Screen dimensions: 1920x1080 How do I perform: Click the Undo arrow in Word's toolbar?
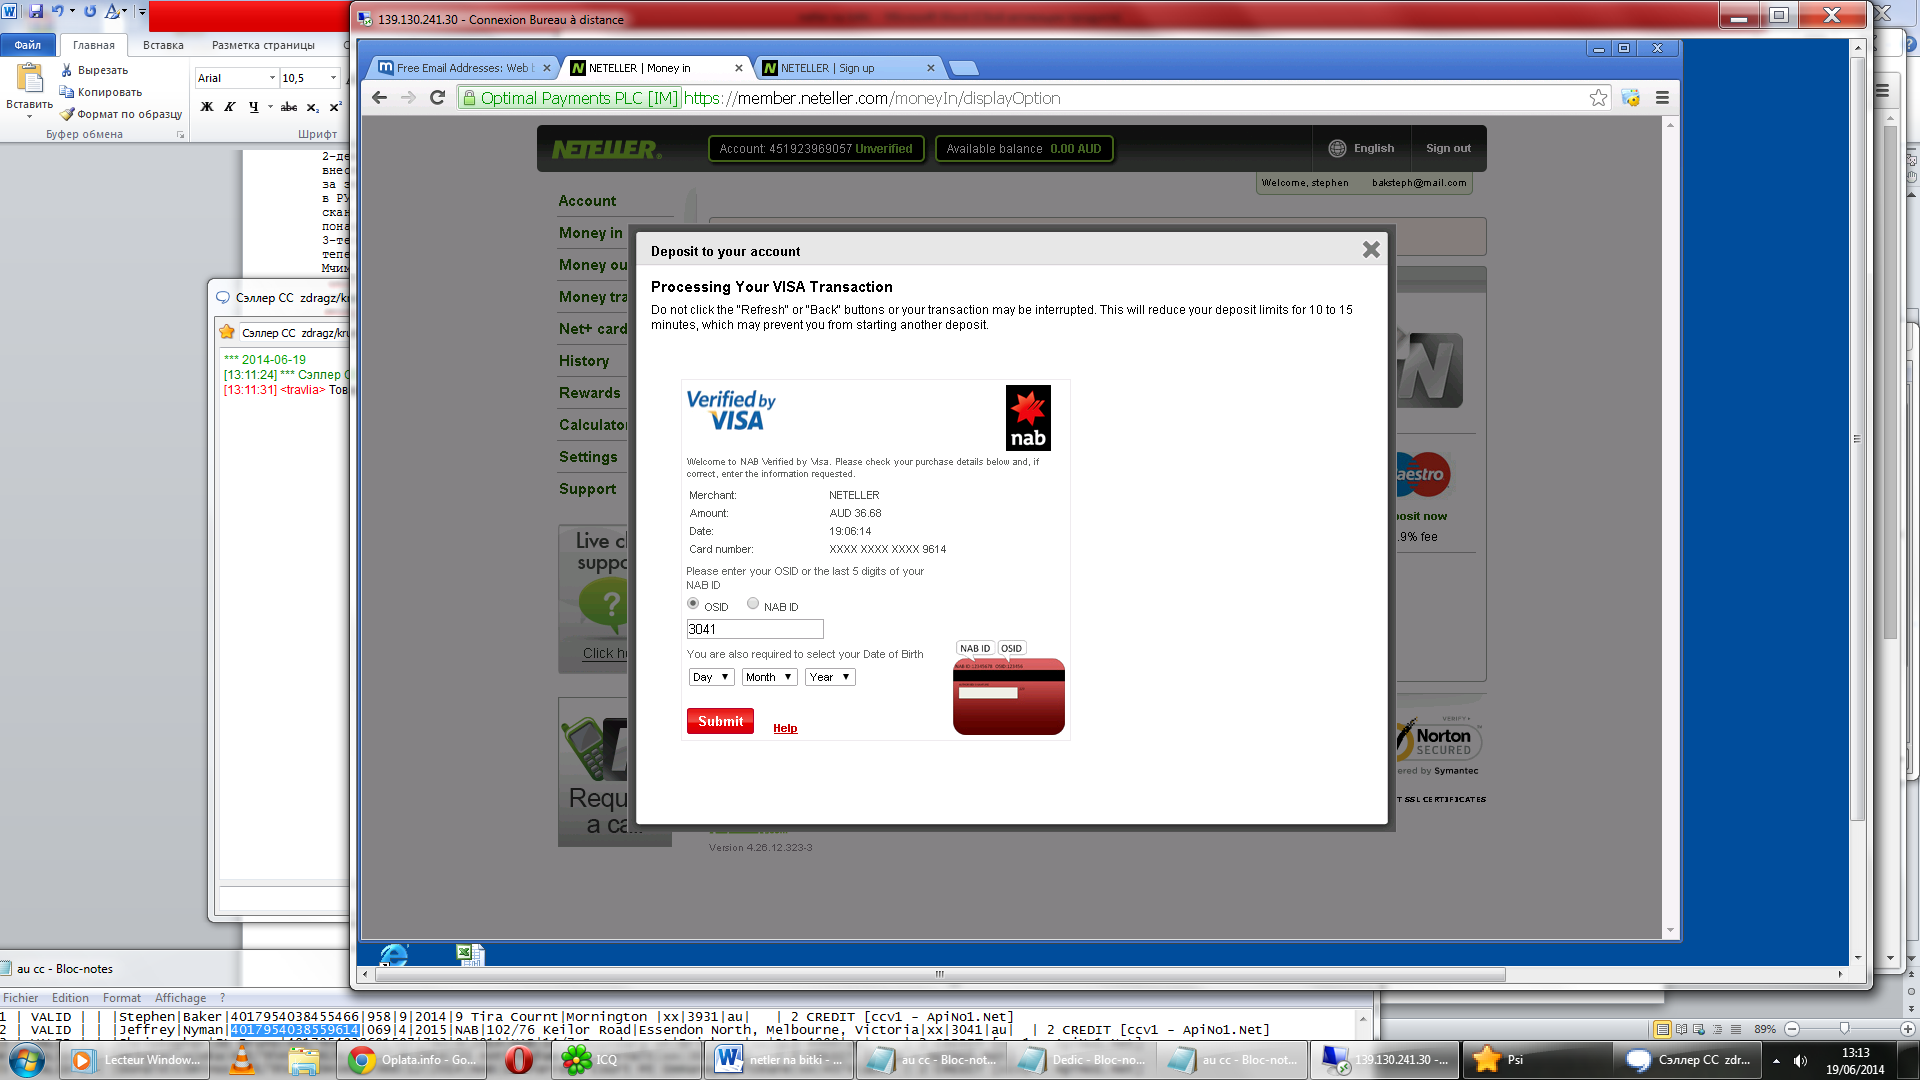57,11
